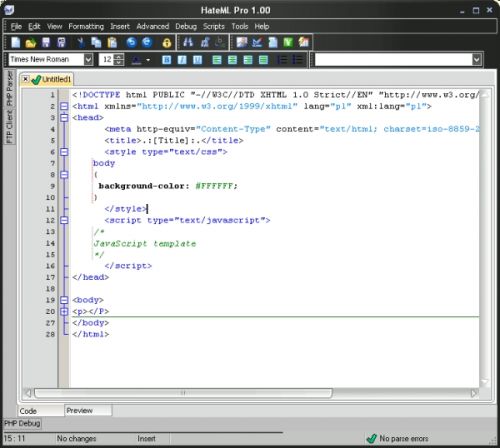Open the Help menu
The width and height of the screenshot is (500, 448).
coord(262,26)
